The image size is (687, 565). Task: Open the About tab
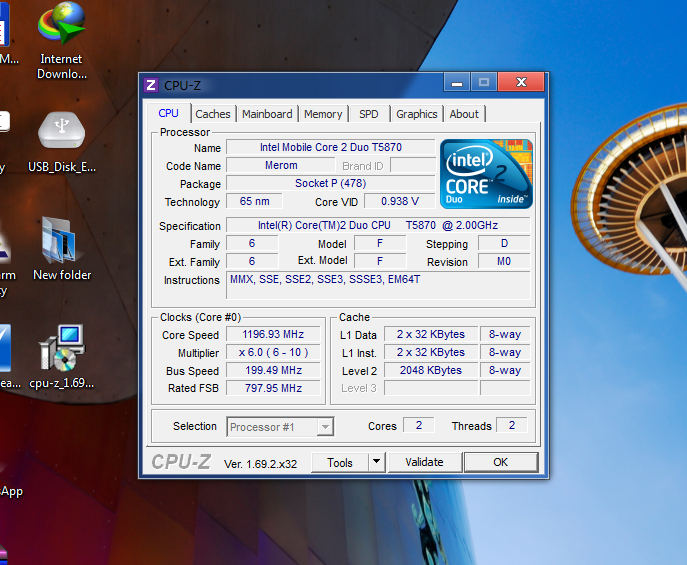click(x=464, y=114)
